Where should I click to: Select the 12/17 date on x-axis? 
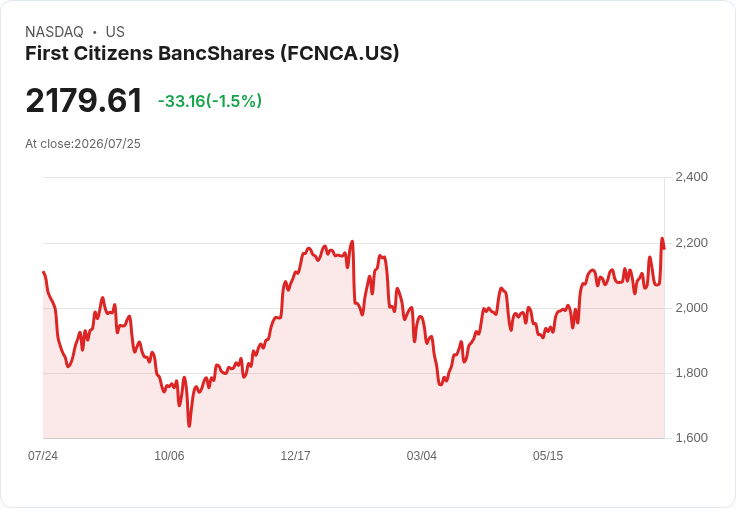[x=295, y=455]
